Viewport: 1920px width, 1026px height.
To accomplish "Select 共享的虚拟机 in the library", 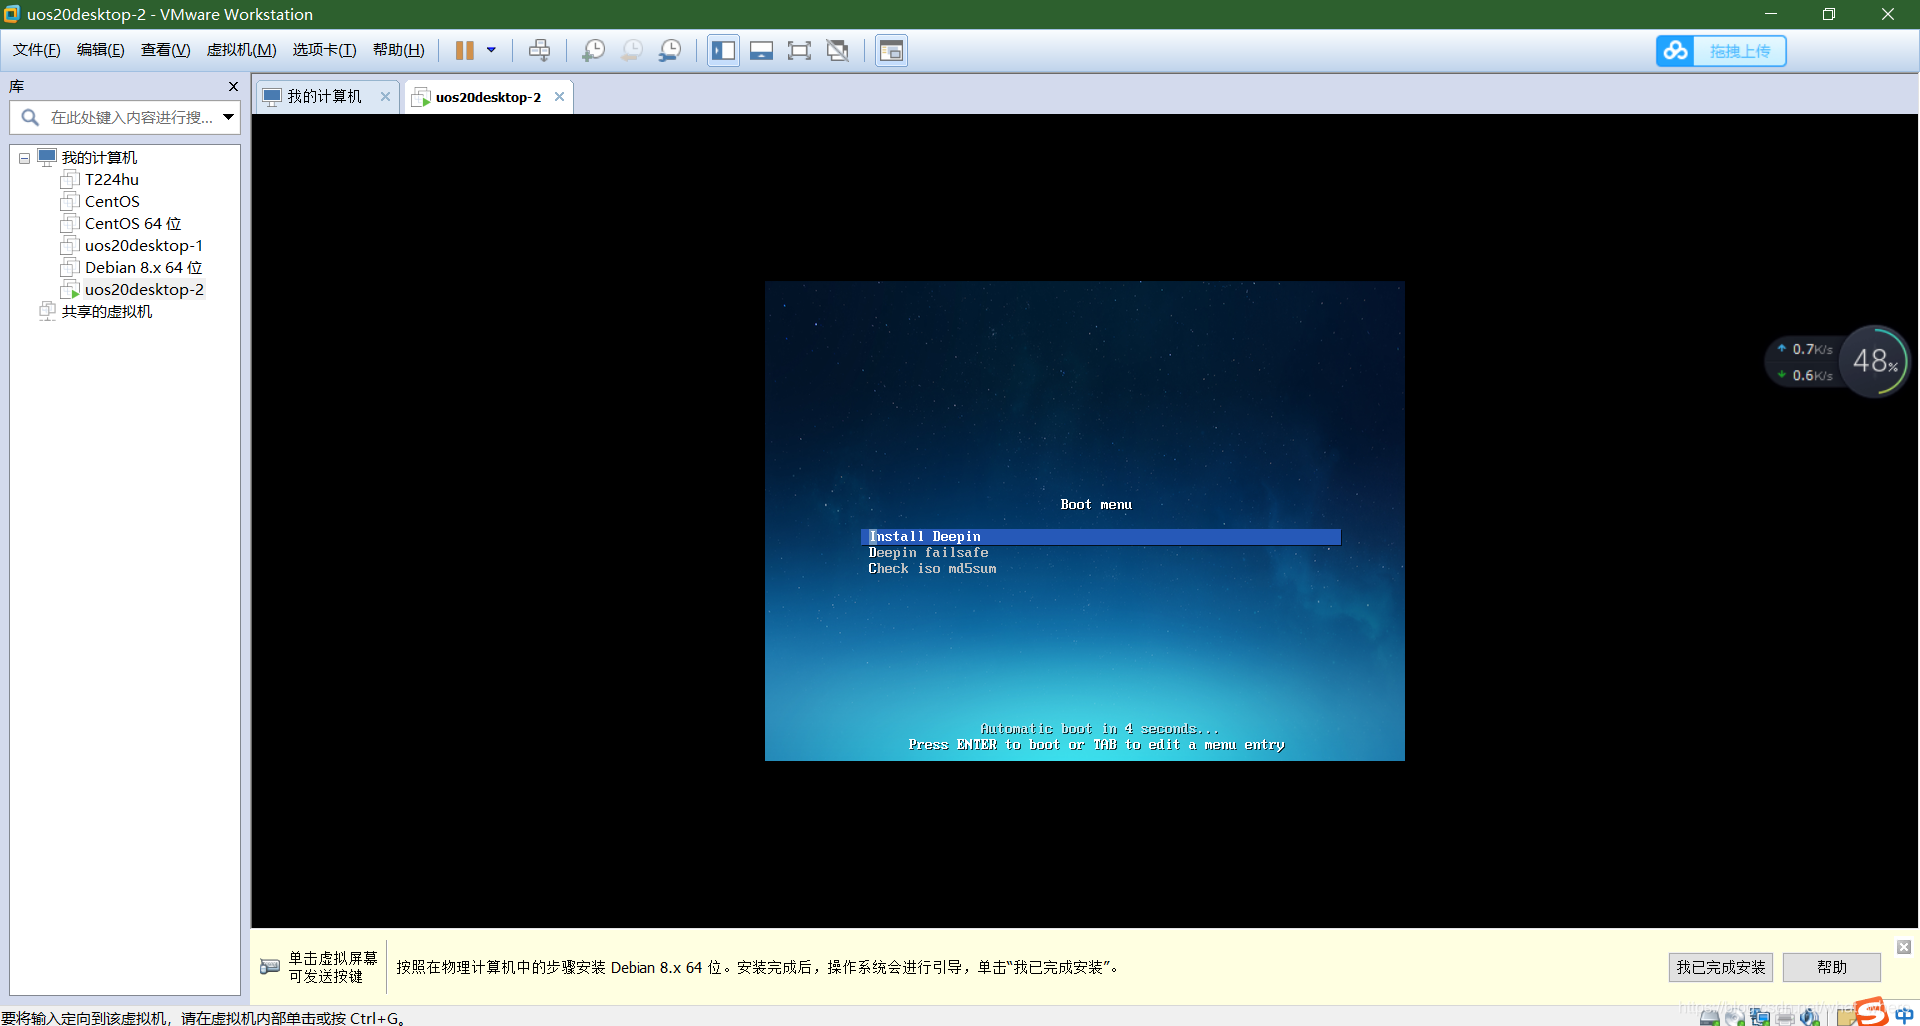I will pyautogui.click(x=106, y=312).
